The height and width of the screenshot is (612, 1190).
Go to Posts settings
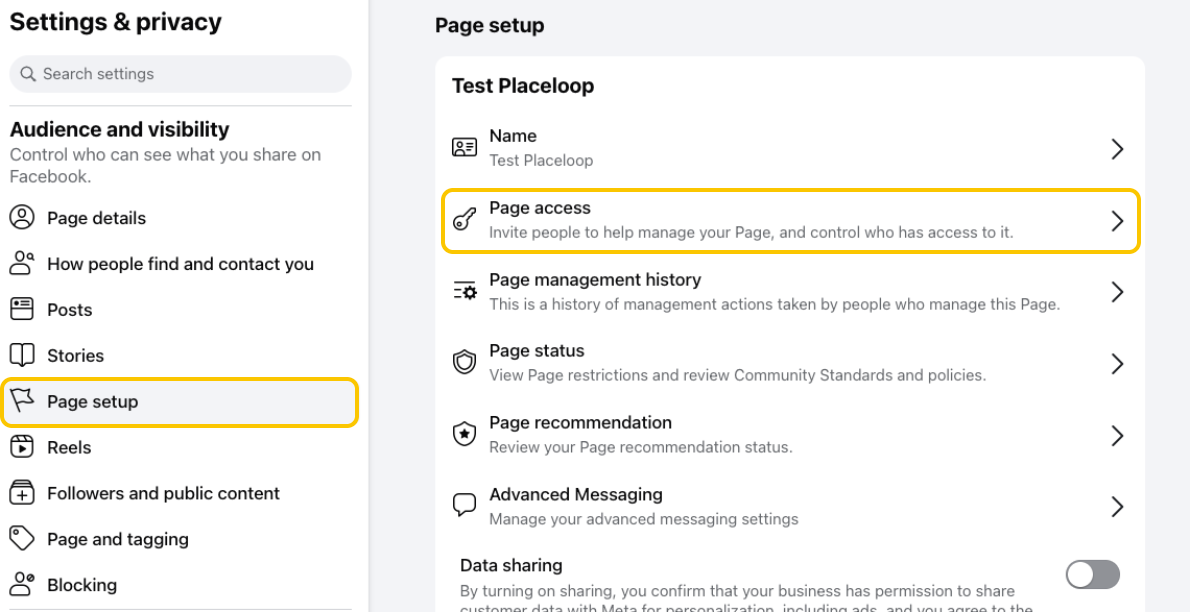(x=179, y=309)
